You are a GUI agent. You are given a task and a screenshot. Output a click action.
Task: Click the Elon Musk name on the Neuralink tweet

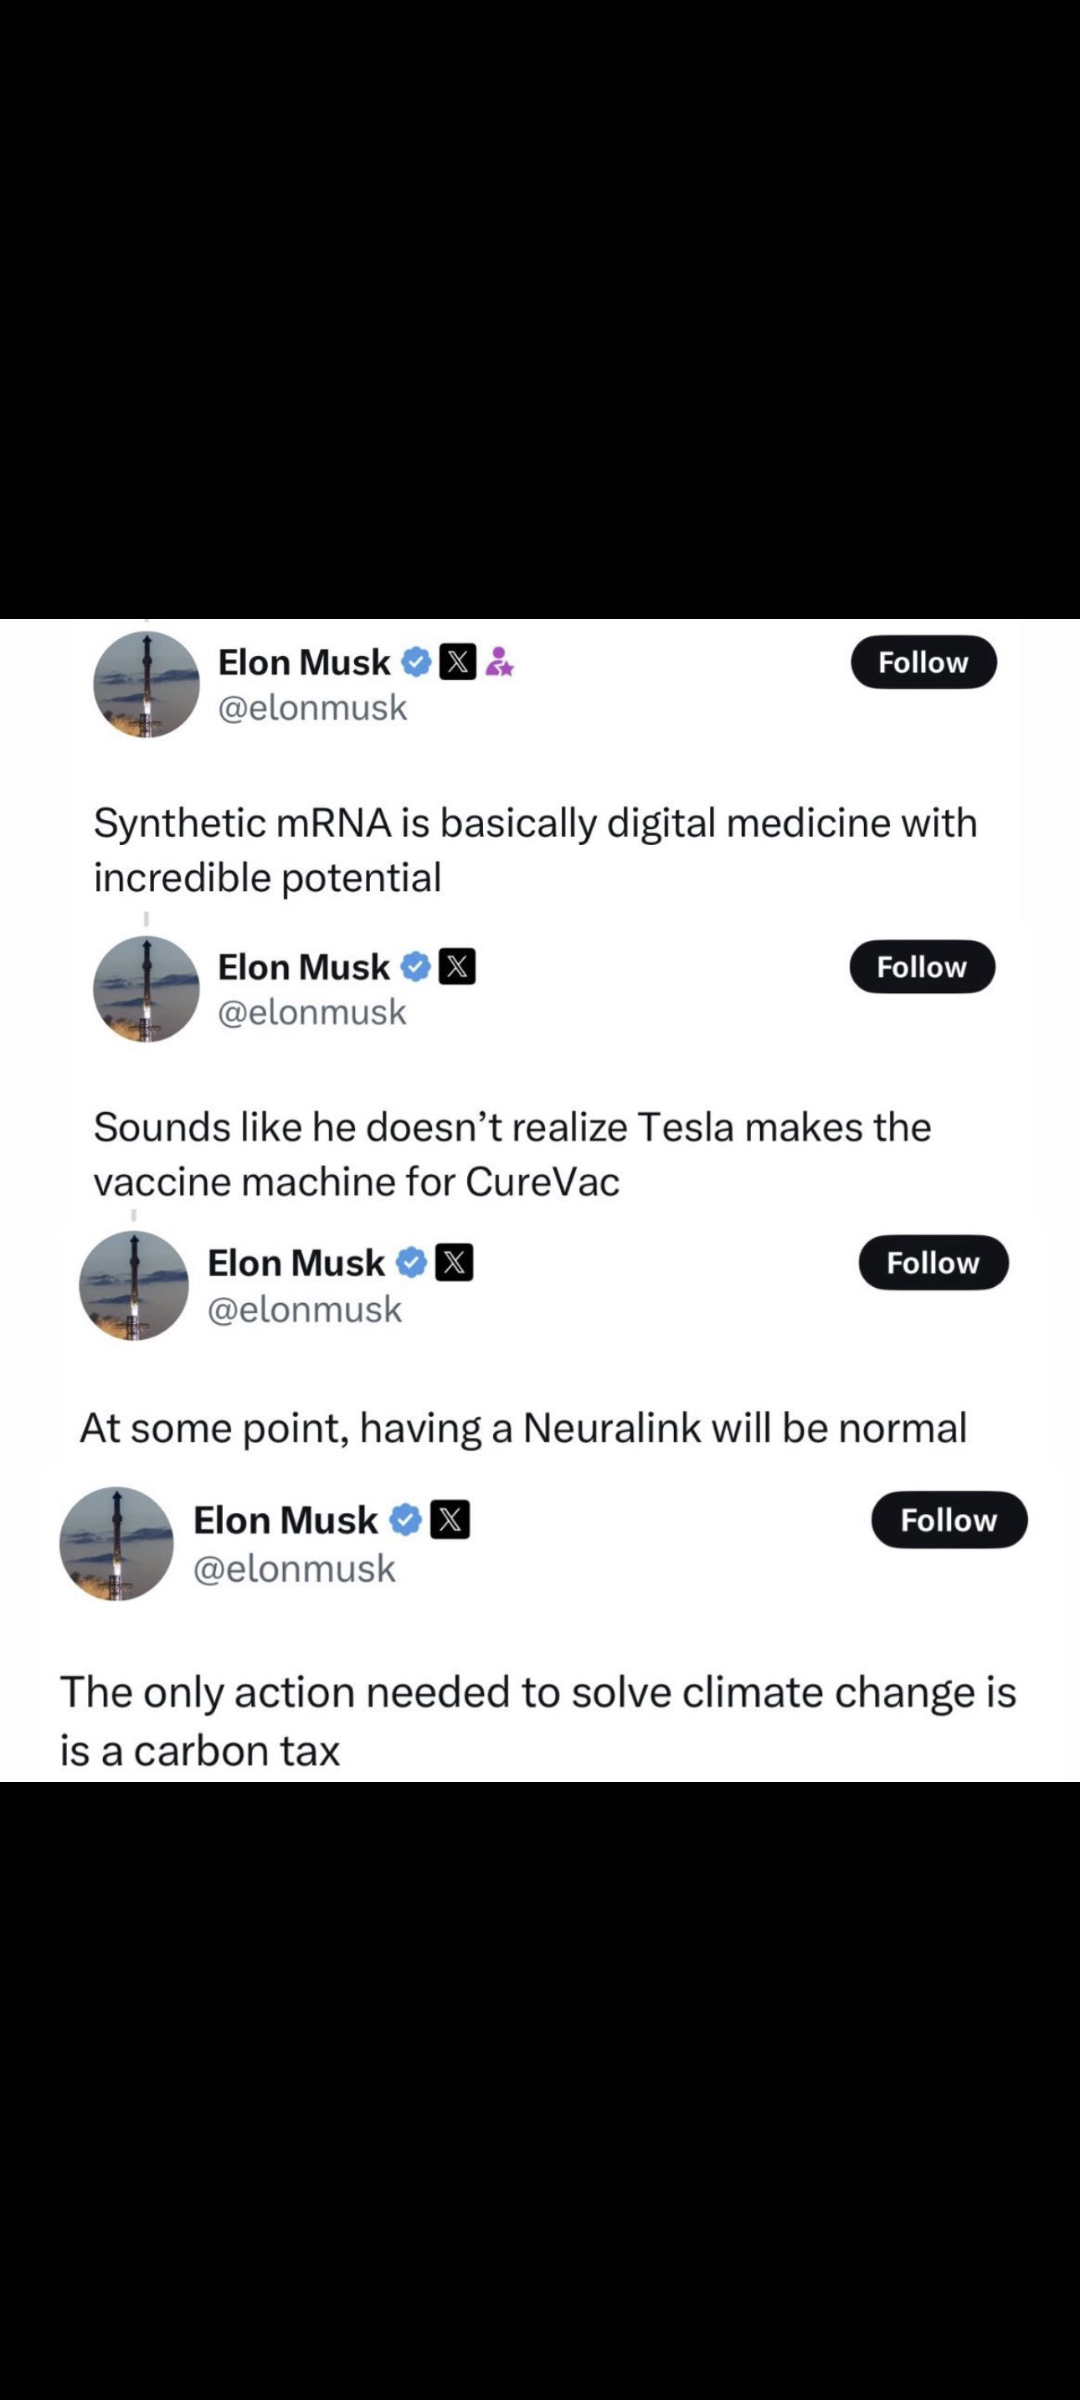click(295, 1263)
